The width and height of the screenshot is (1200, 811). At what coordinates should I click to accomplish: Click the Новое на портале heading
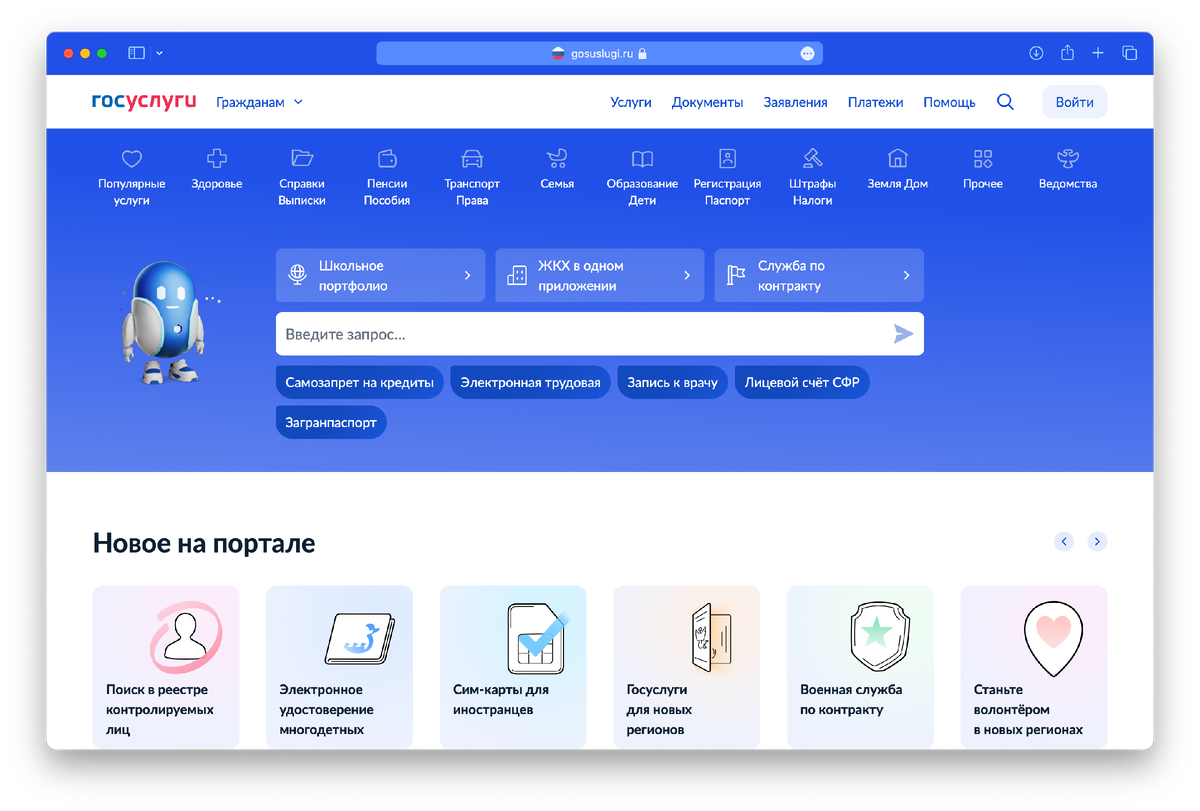click(204, 543)
